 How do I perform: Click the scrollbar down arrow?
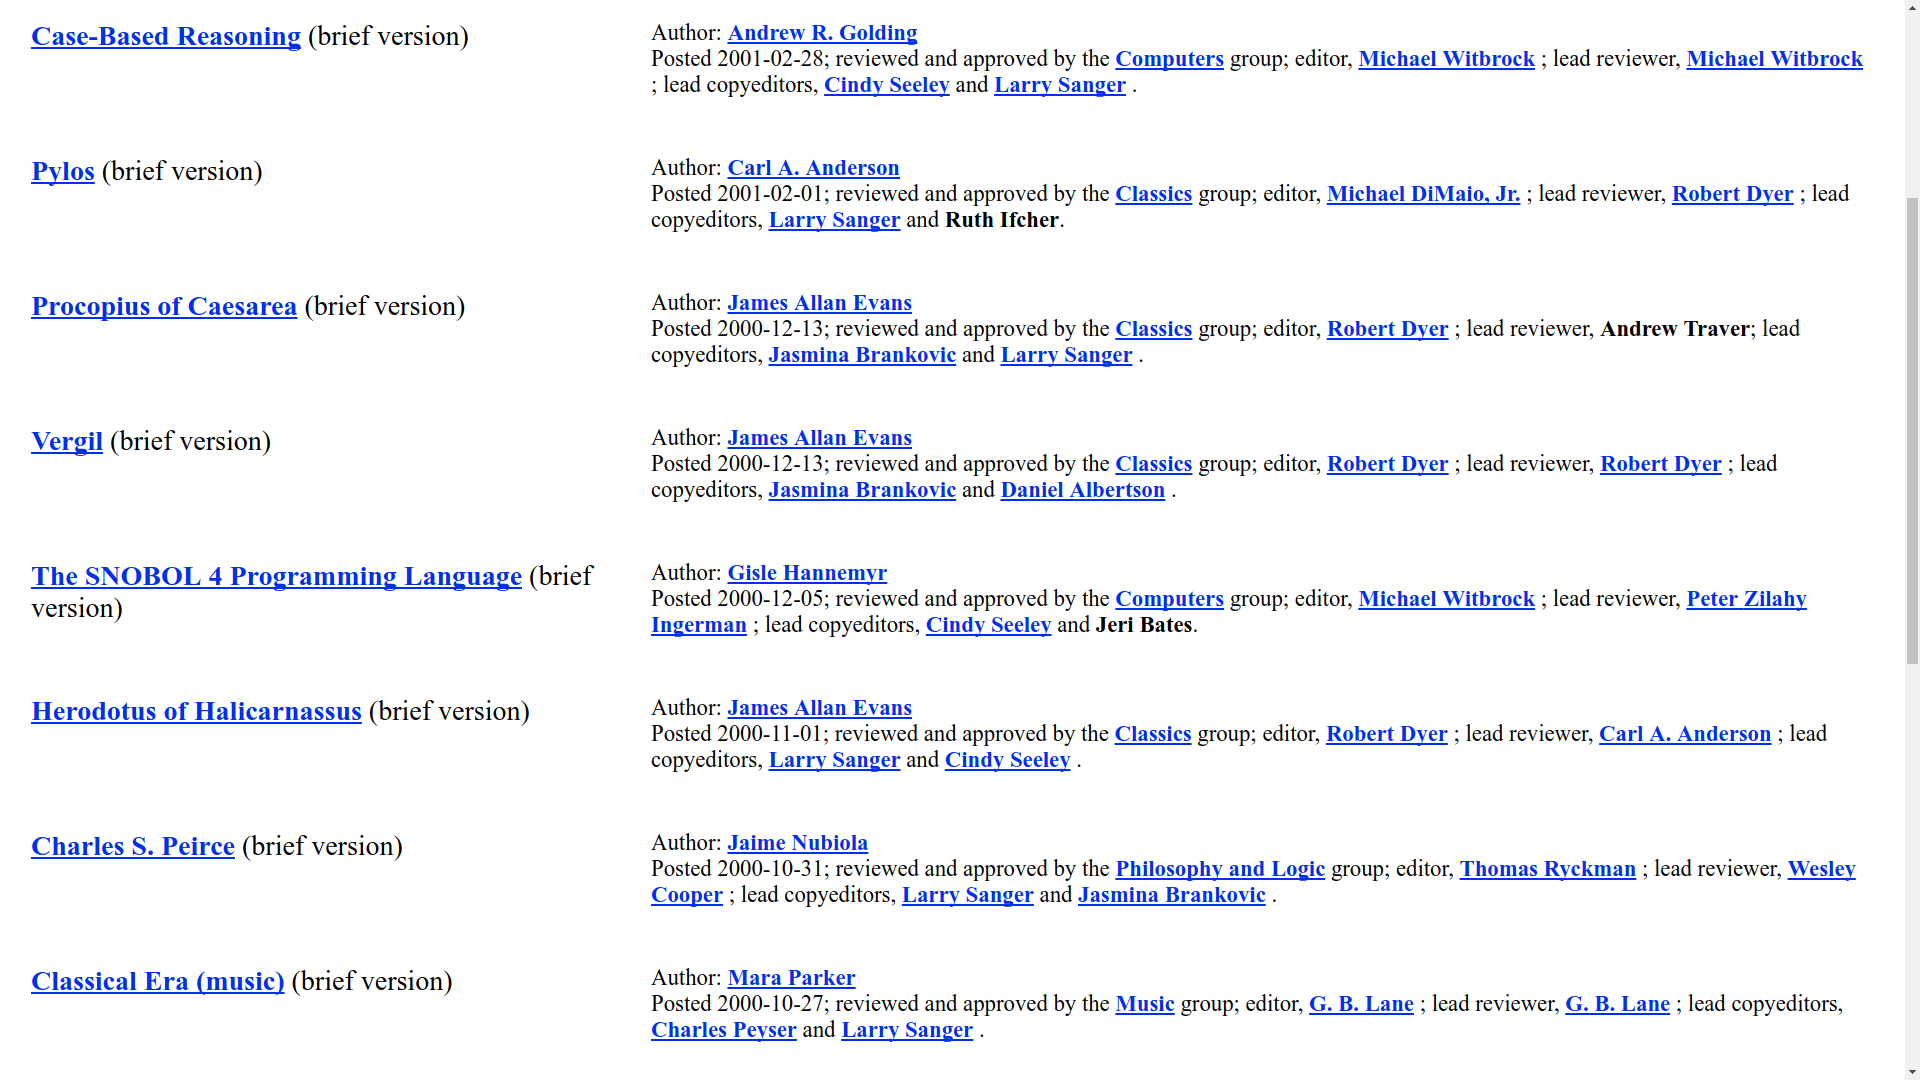1912,1072
